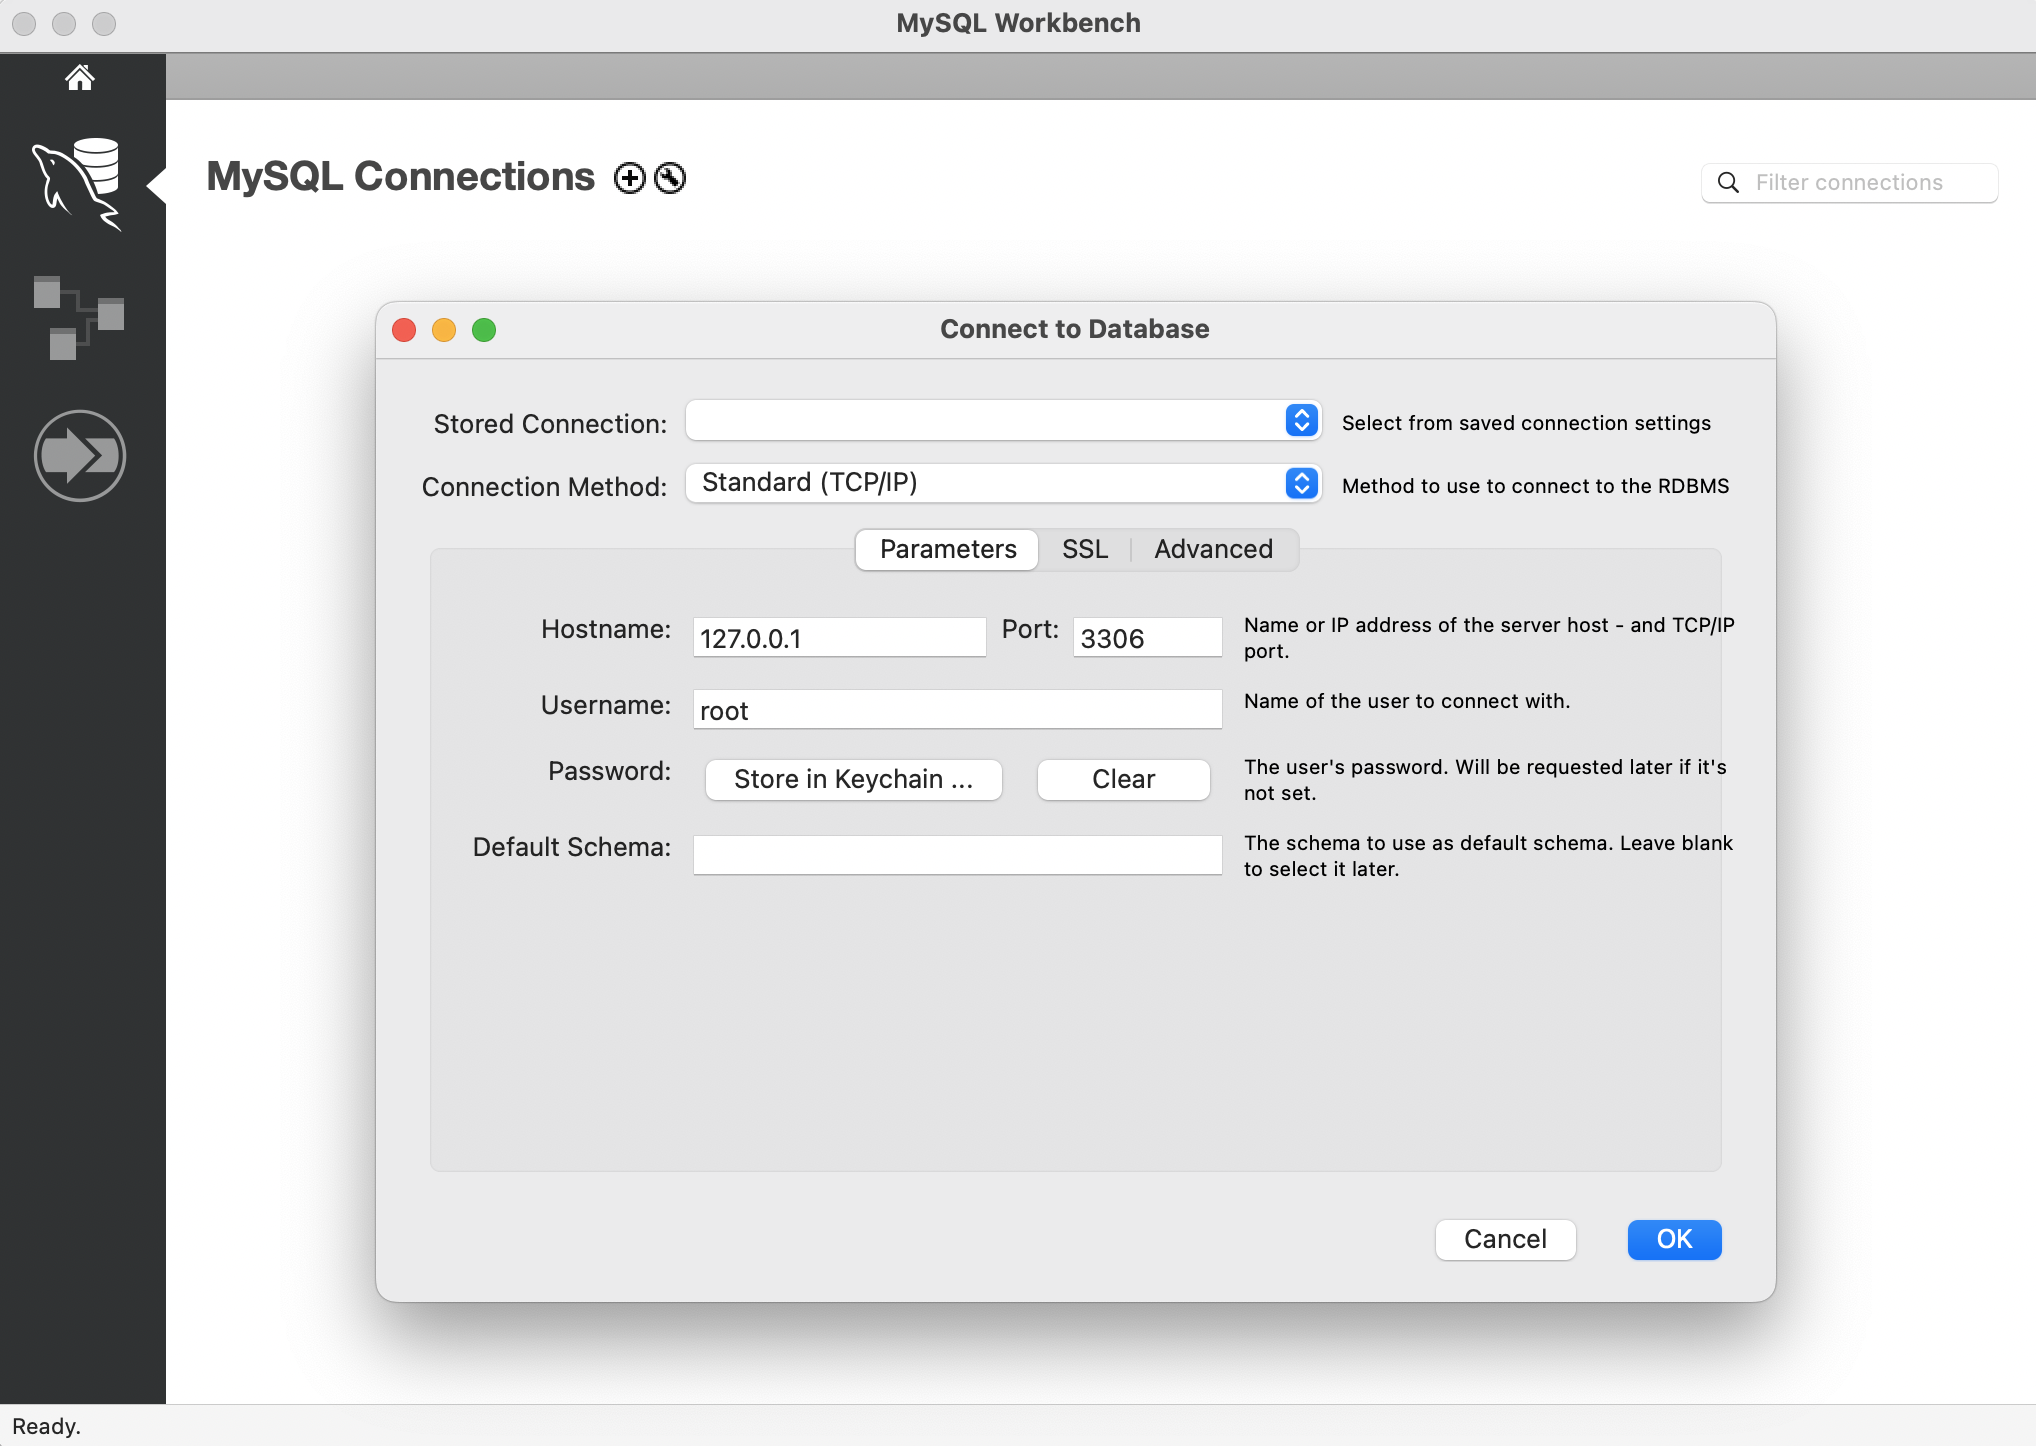Add new connection with plus icon
2036x1446 pixels.
(629, 178)
